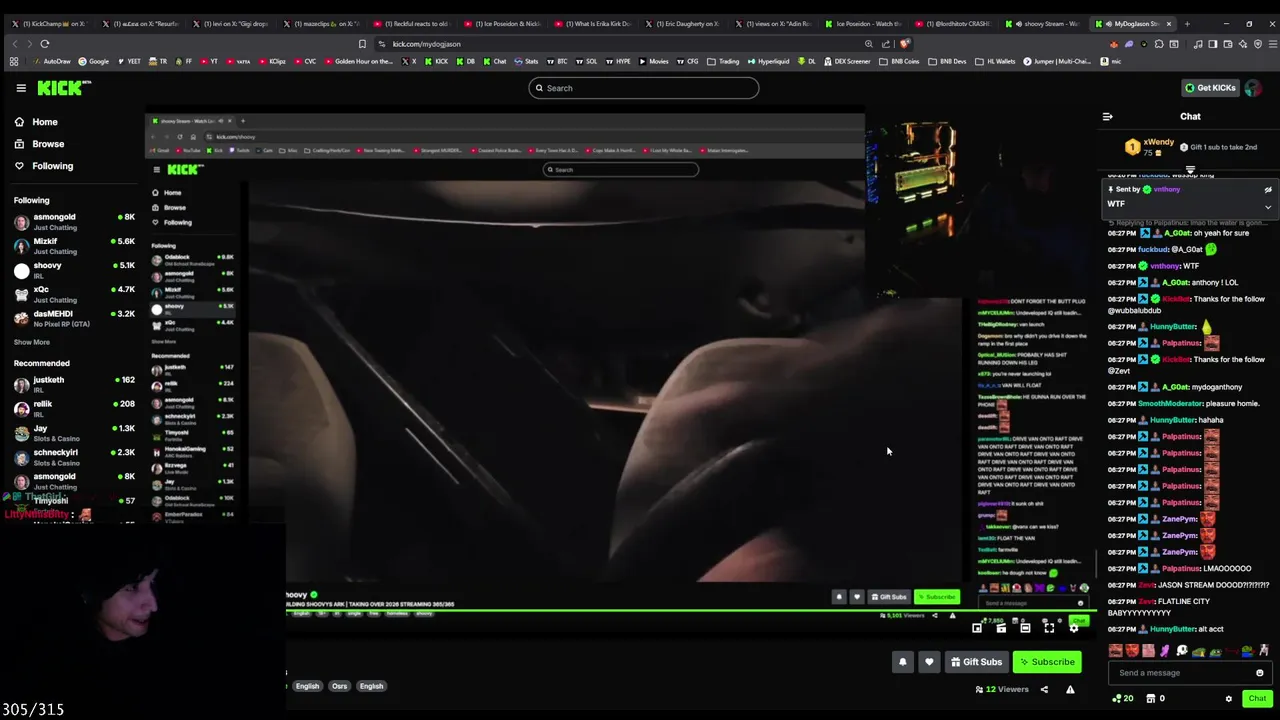Report the stream with warning triangle icon
Image resolution: width=1280 pixels, height=720 pixels.
tap(1070, 689)
